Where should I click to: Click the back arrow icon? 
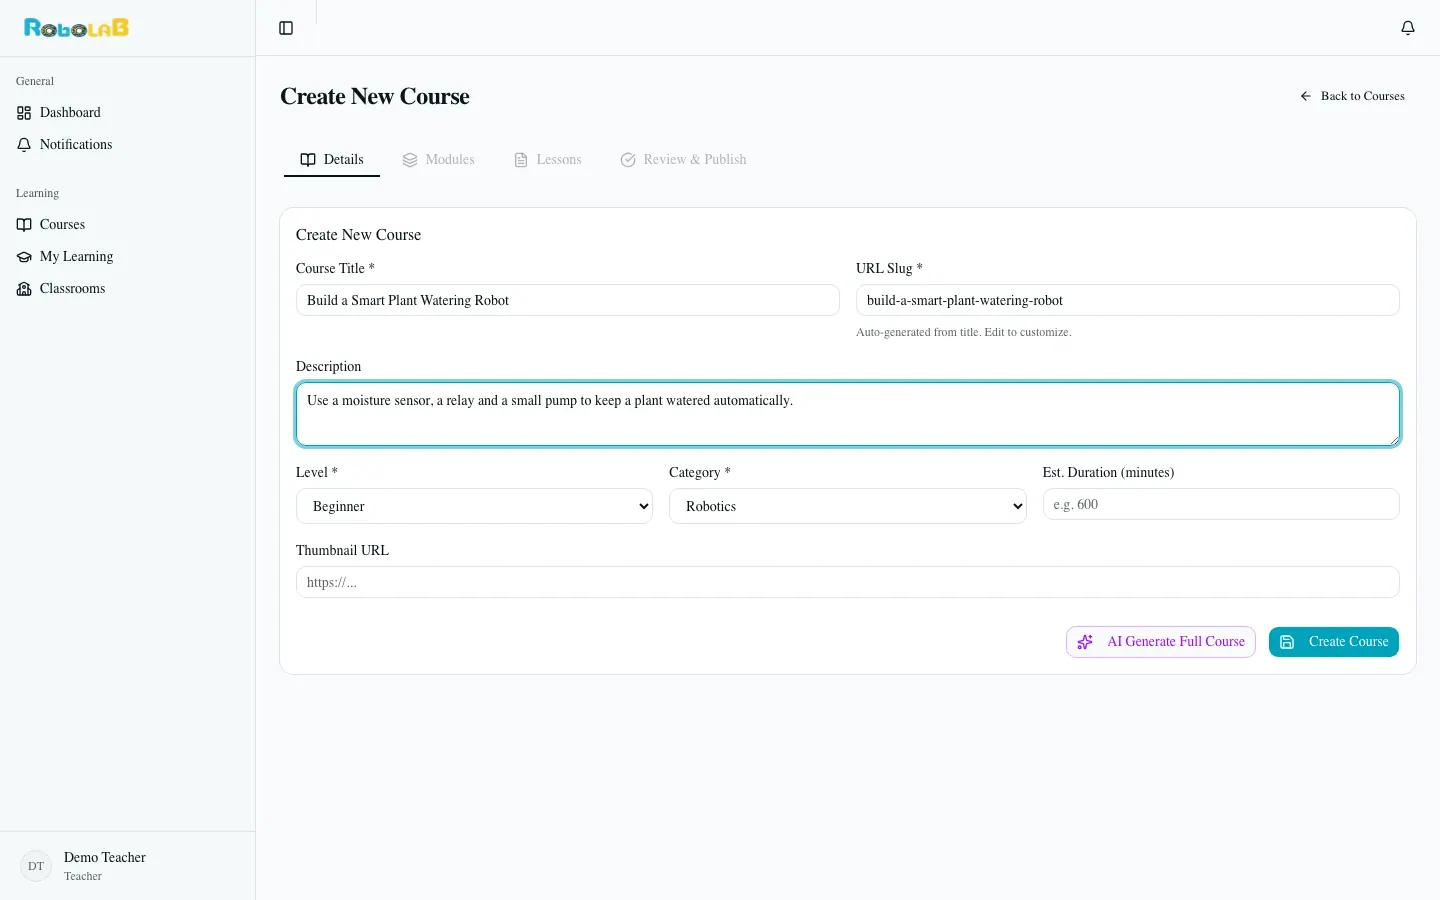coord(1305,96)
